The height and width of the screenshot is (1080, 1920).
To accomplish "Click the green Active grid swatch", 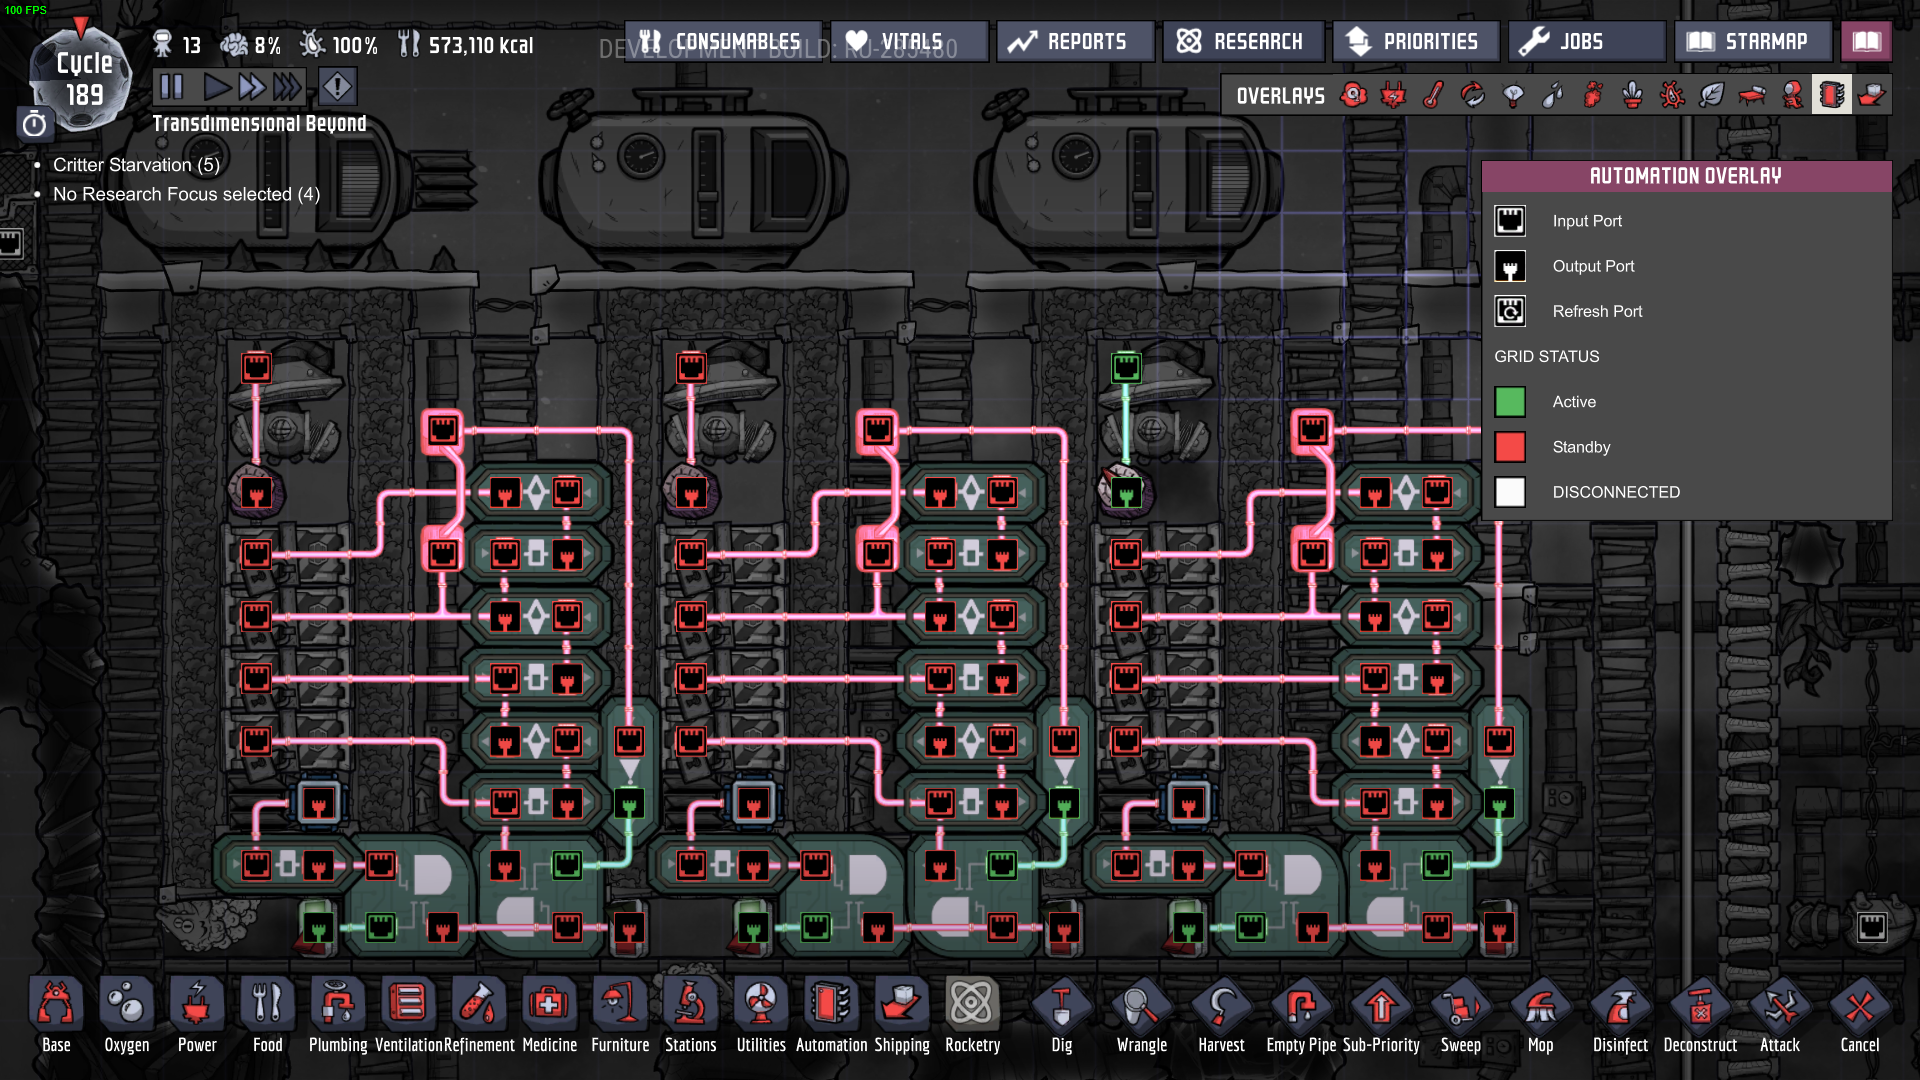I will pos(1510,402).
